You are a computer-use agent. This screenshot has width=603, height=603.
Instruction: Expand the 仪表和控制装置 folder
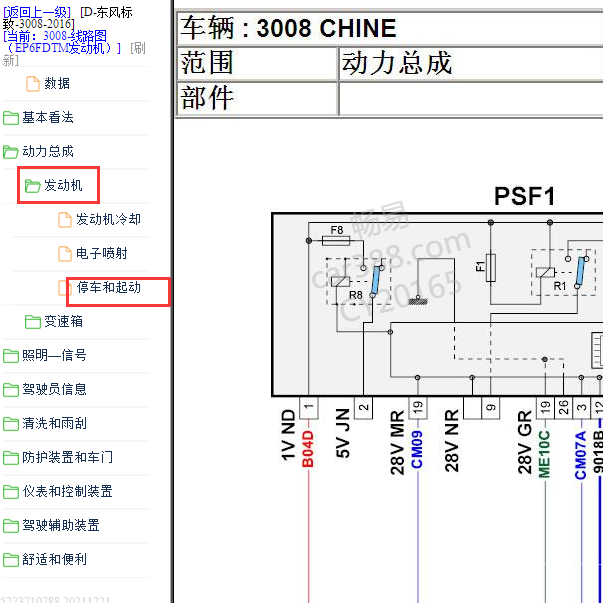pyautogui.click(x=67, y=491)
